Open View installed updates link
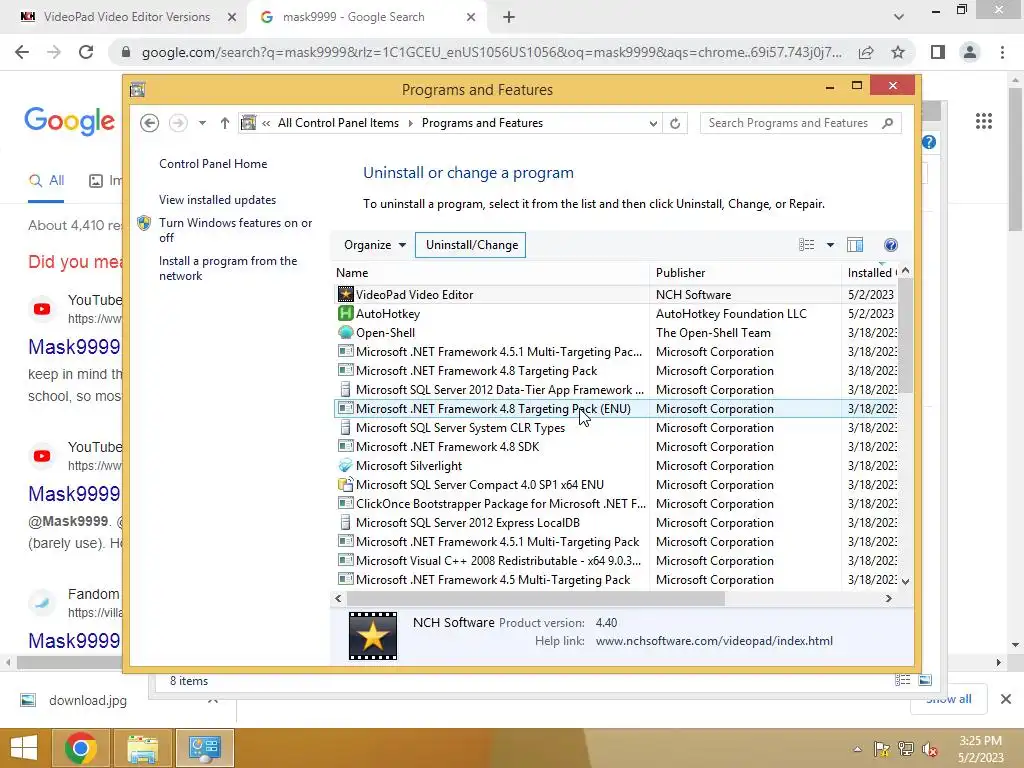1024x768 pixels. [217, 200]
